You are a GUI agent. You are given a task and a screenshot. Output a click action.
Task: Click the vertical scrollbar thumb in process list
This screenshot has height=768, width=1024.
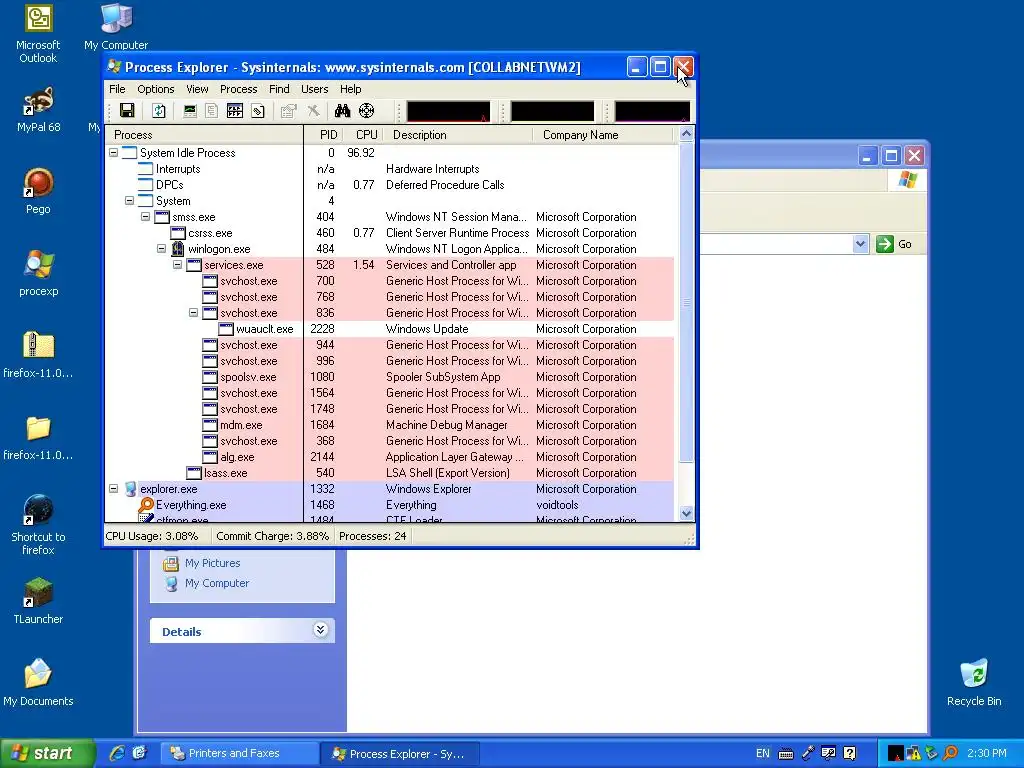(686, 302)
